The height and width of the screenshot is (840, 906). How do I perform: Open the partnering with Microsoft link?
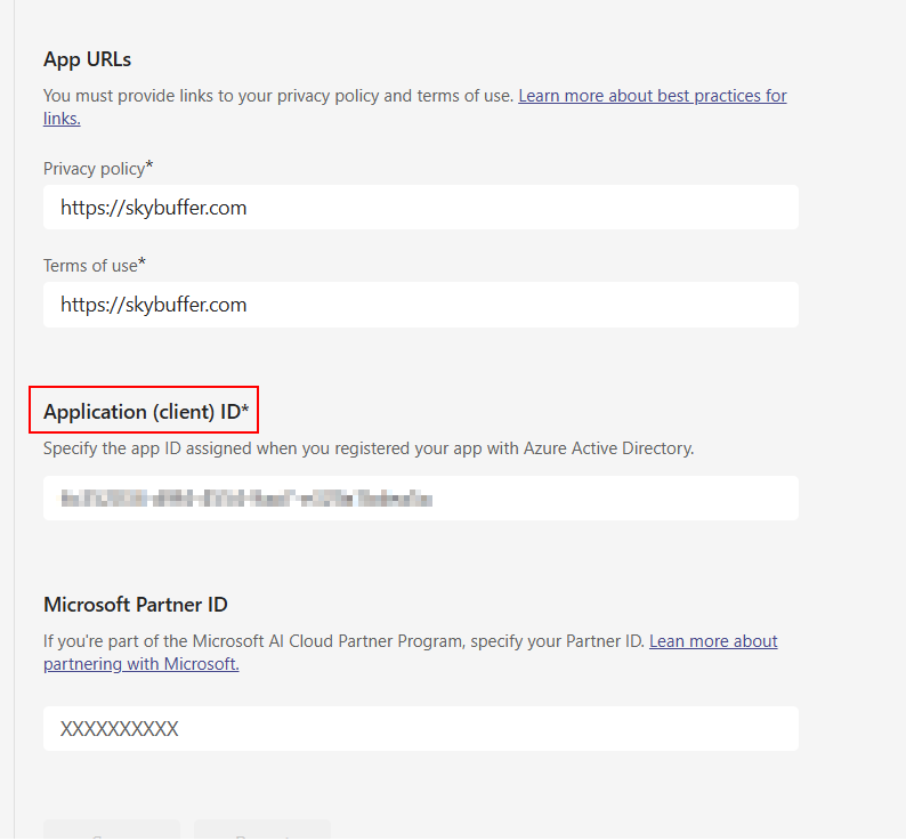click(x=141, y=664)
